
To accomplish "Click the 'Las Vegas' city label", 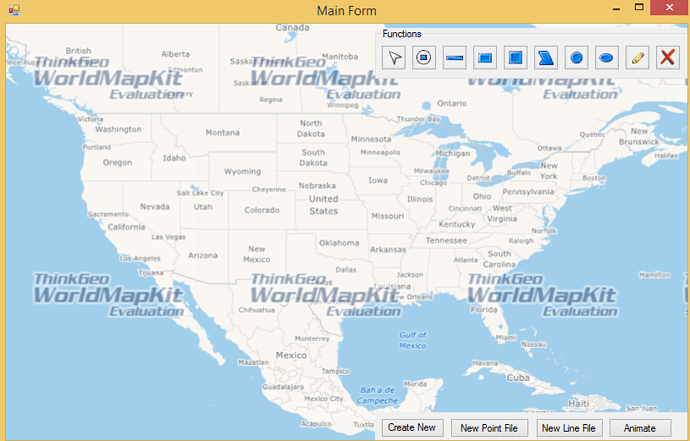I will tap(169, 237).
